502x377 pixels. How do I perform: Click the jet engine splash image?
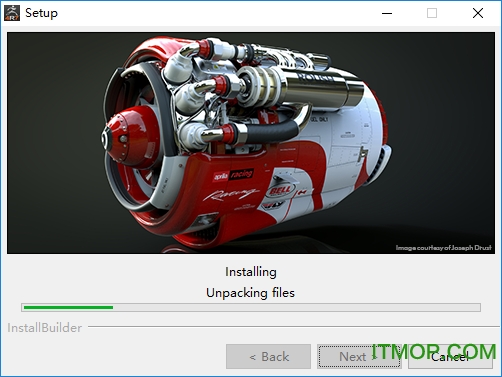[x=251, y=143]
